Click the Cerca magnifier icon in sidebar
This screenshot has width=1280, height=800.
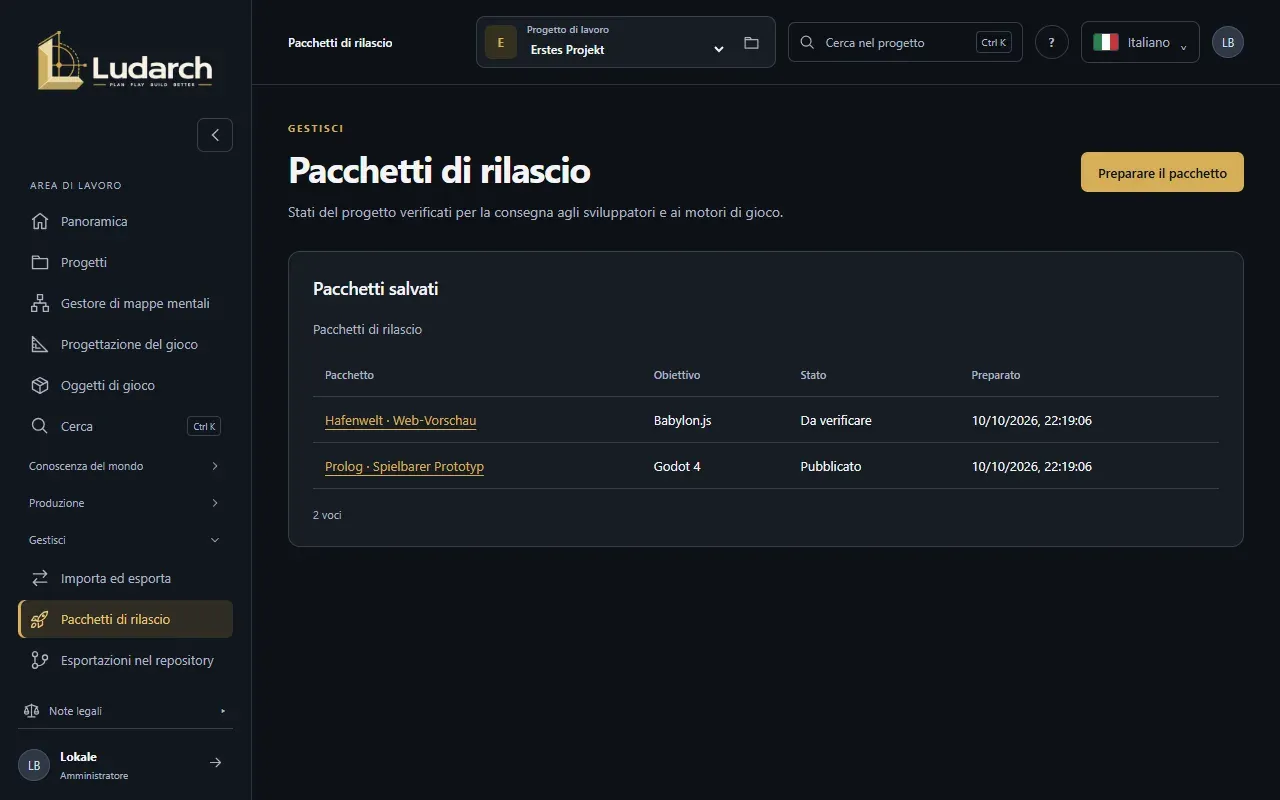40,426
